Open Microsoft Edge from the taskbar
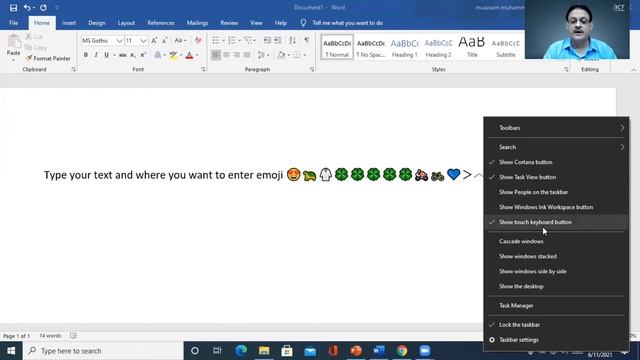This screenshot has width=640, height=360. click(x=241, y=351)
